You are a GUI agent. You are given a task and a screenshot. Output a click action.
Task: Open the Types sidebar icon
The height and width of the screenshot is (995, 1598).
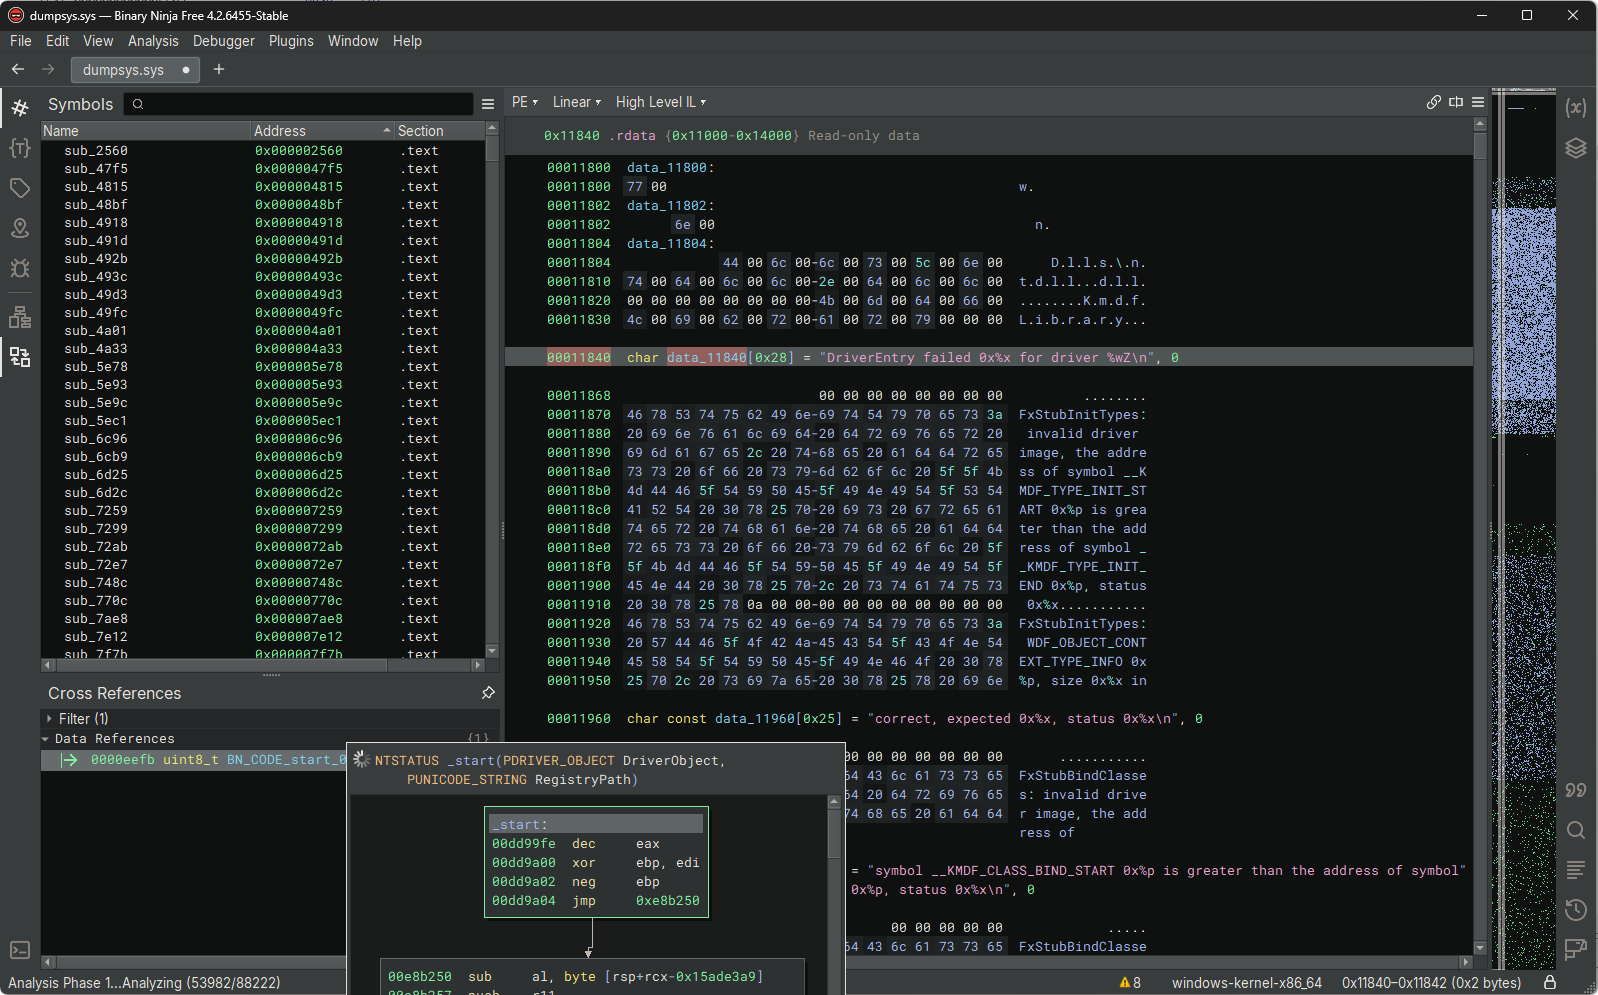(20, 148)
